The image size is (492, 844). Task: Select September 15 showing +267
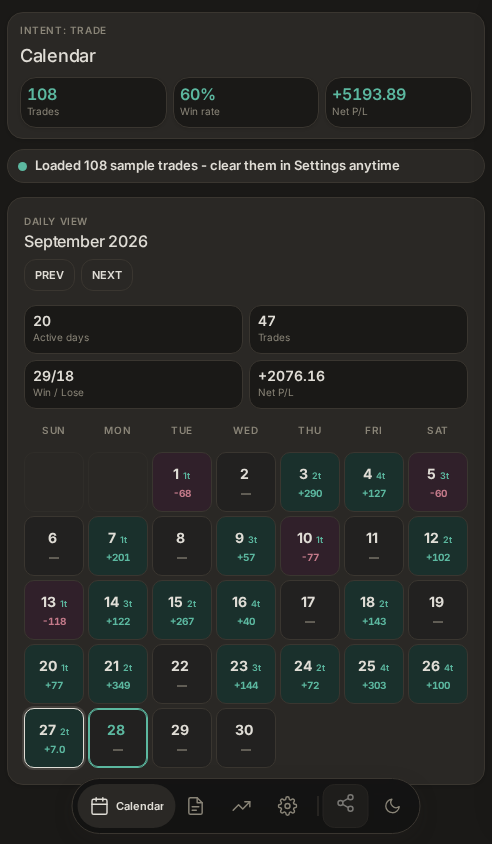pyautogui.click(x=182, y=610)
